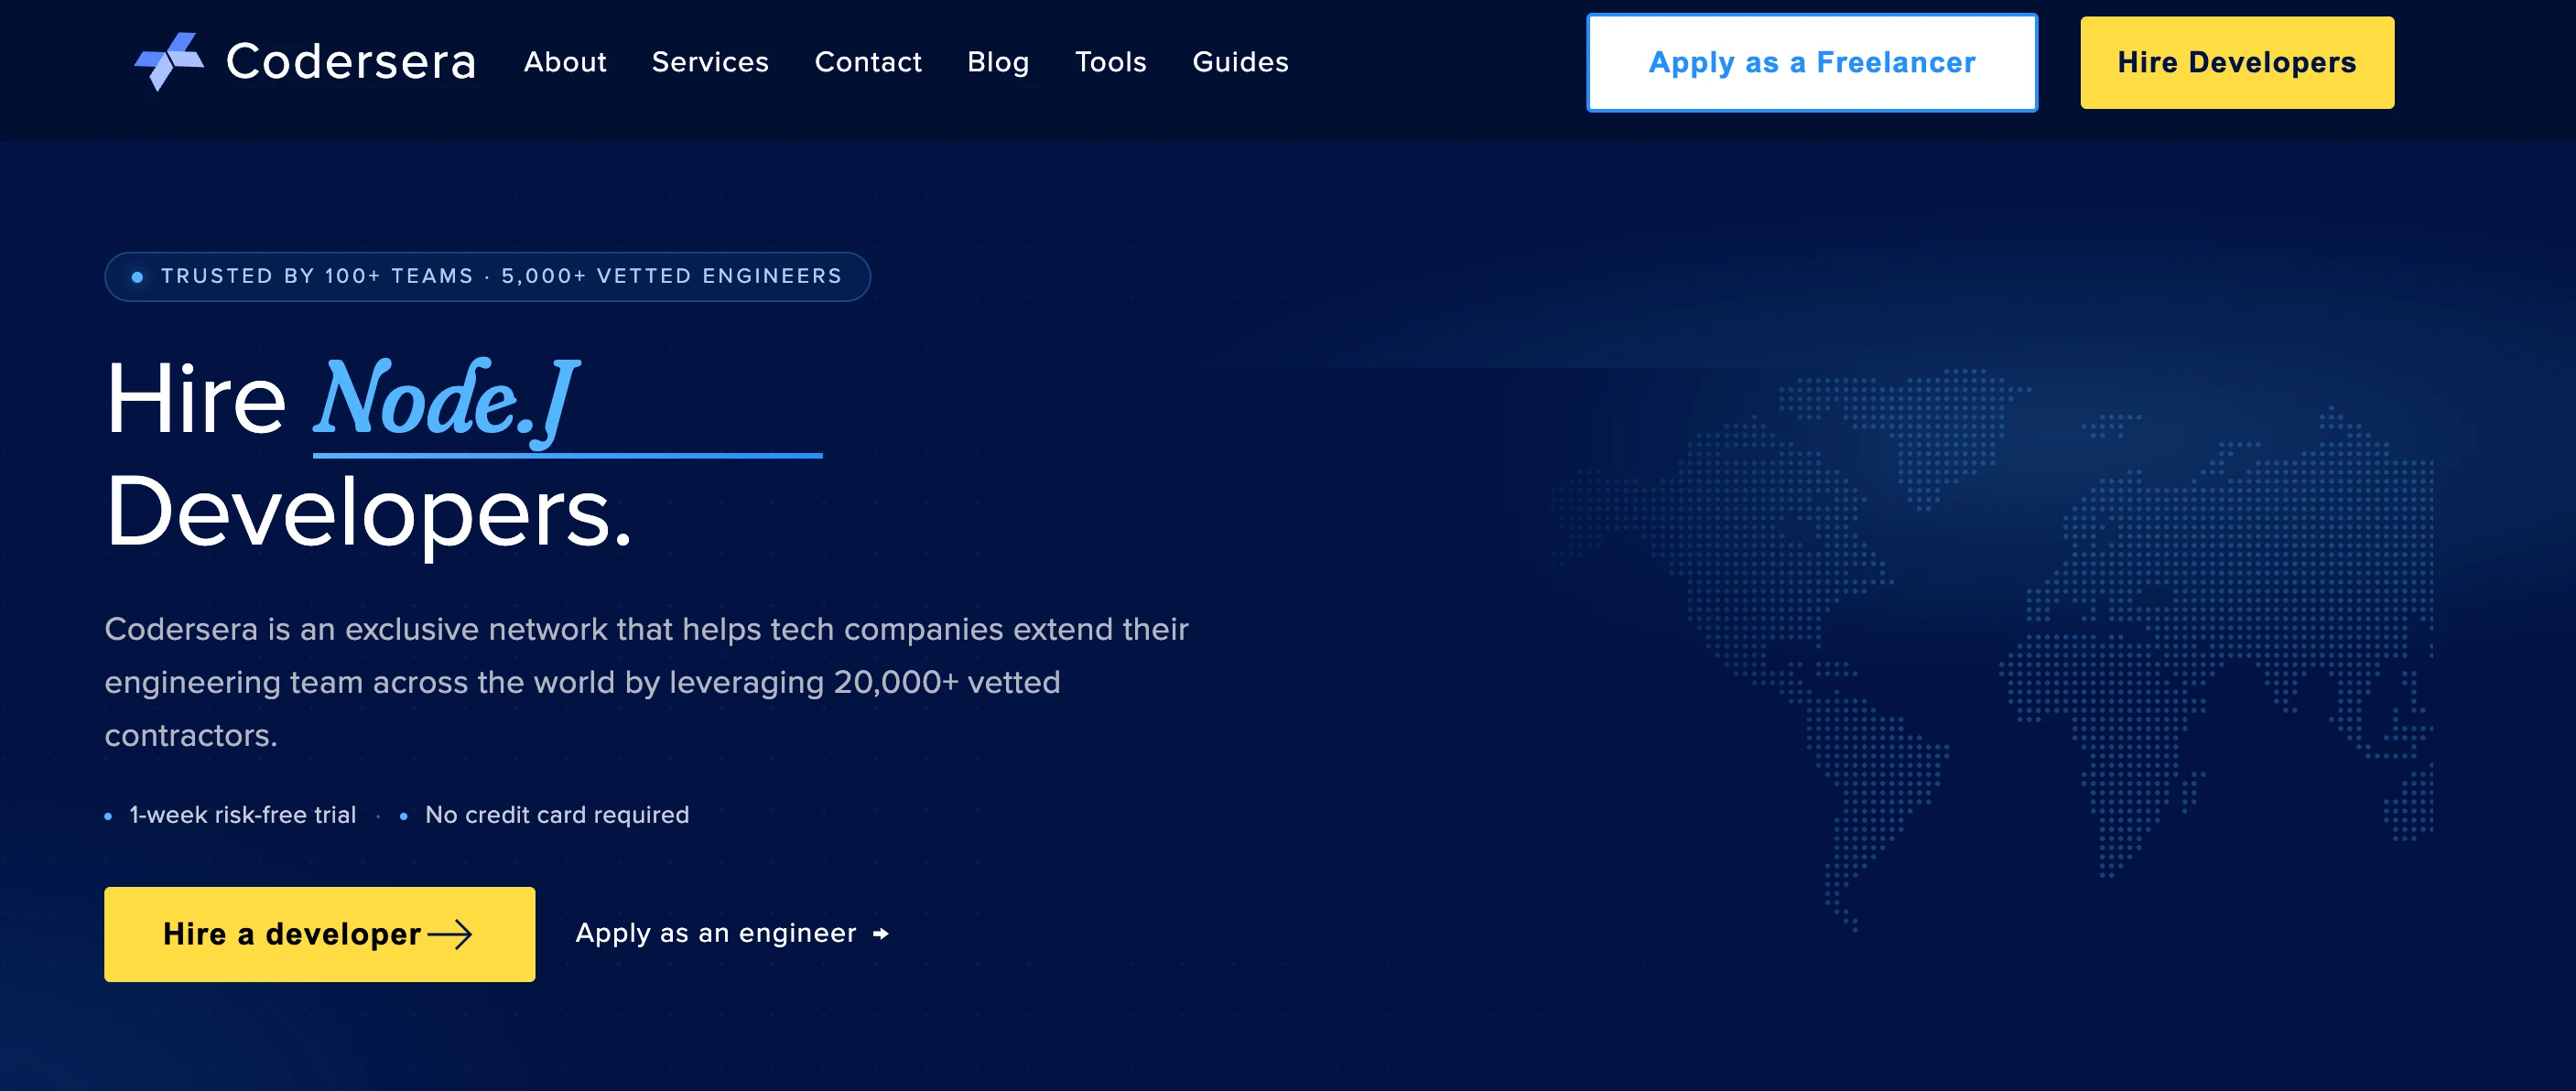Click Apply as a Freelancer button

coord(1812,63)
